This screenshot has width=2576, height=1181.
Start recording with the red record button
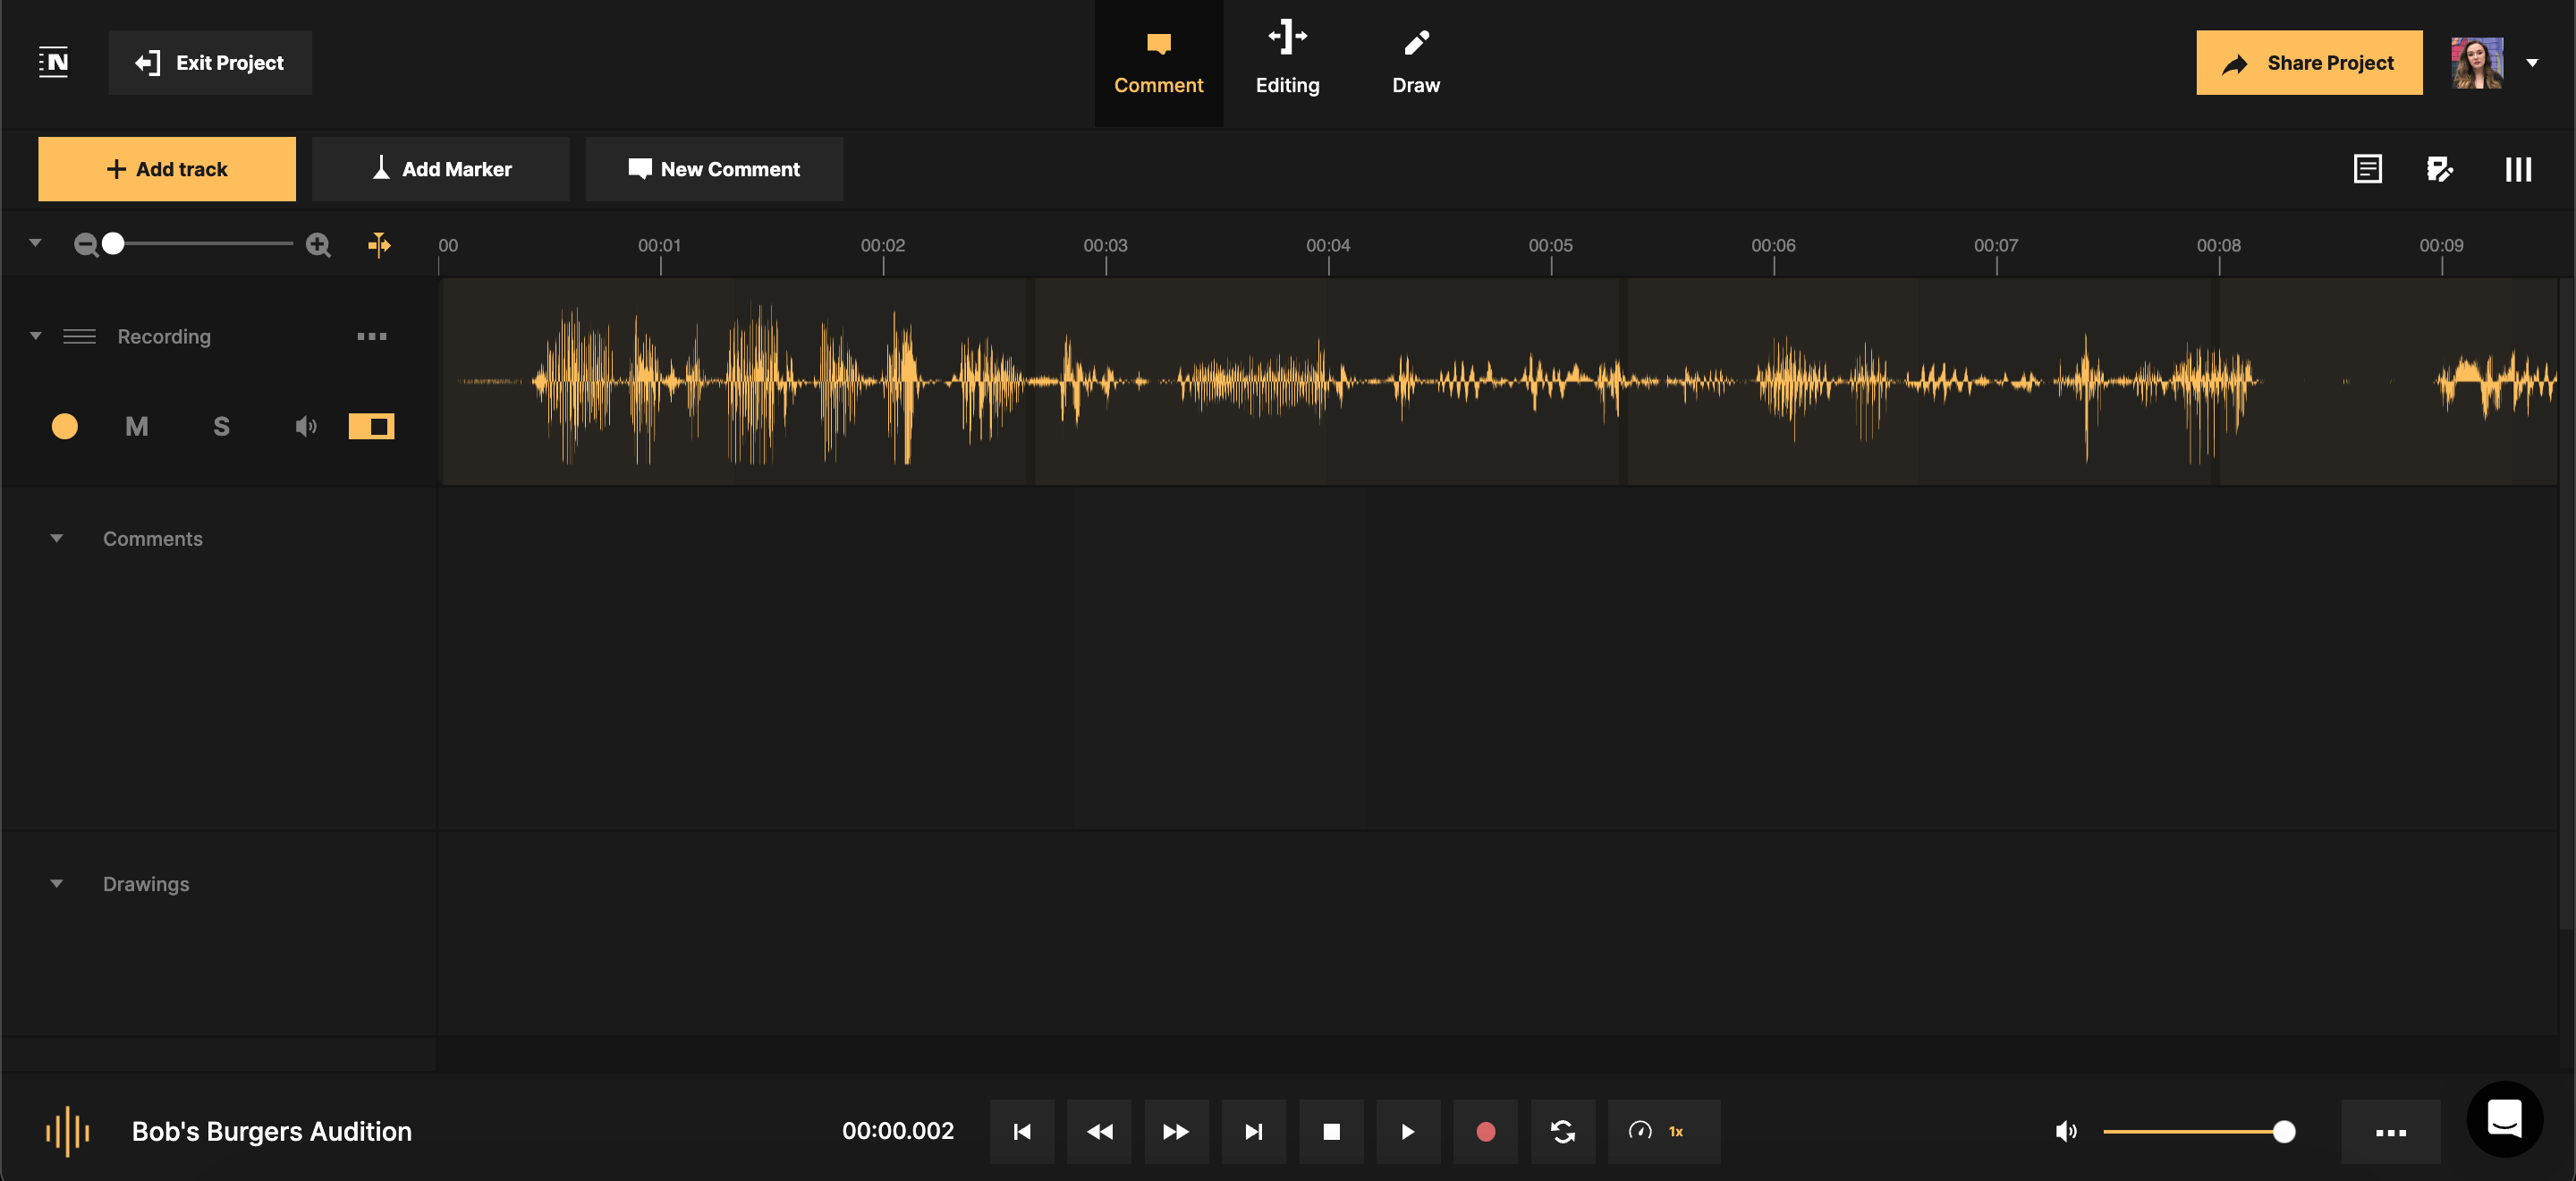coord(1485,1131)
